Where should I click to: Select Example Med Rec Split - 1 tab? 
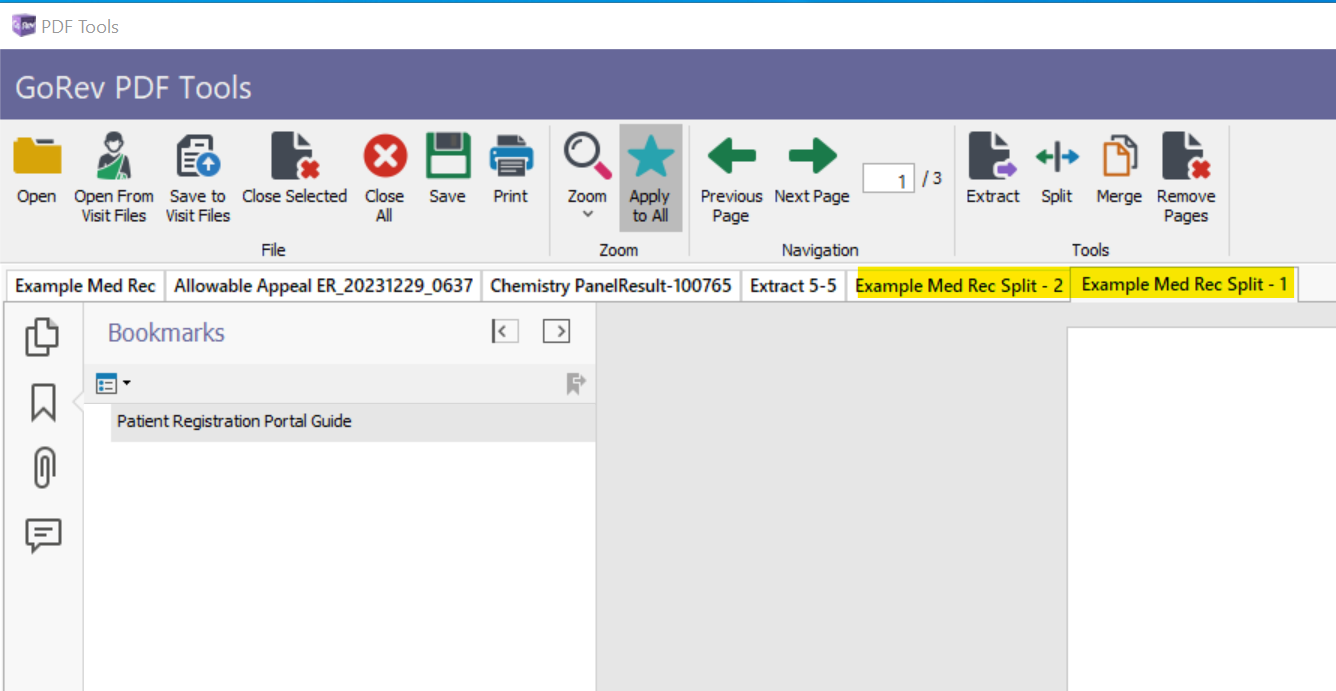pos(1184,284)
